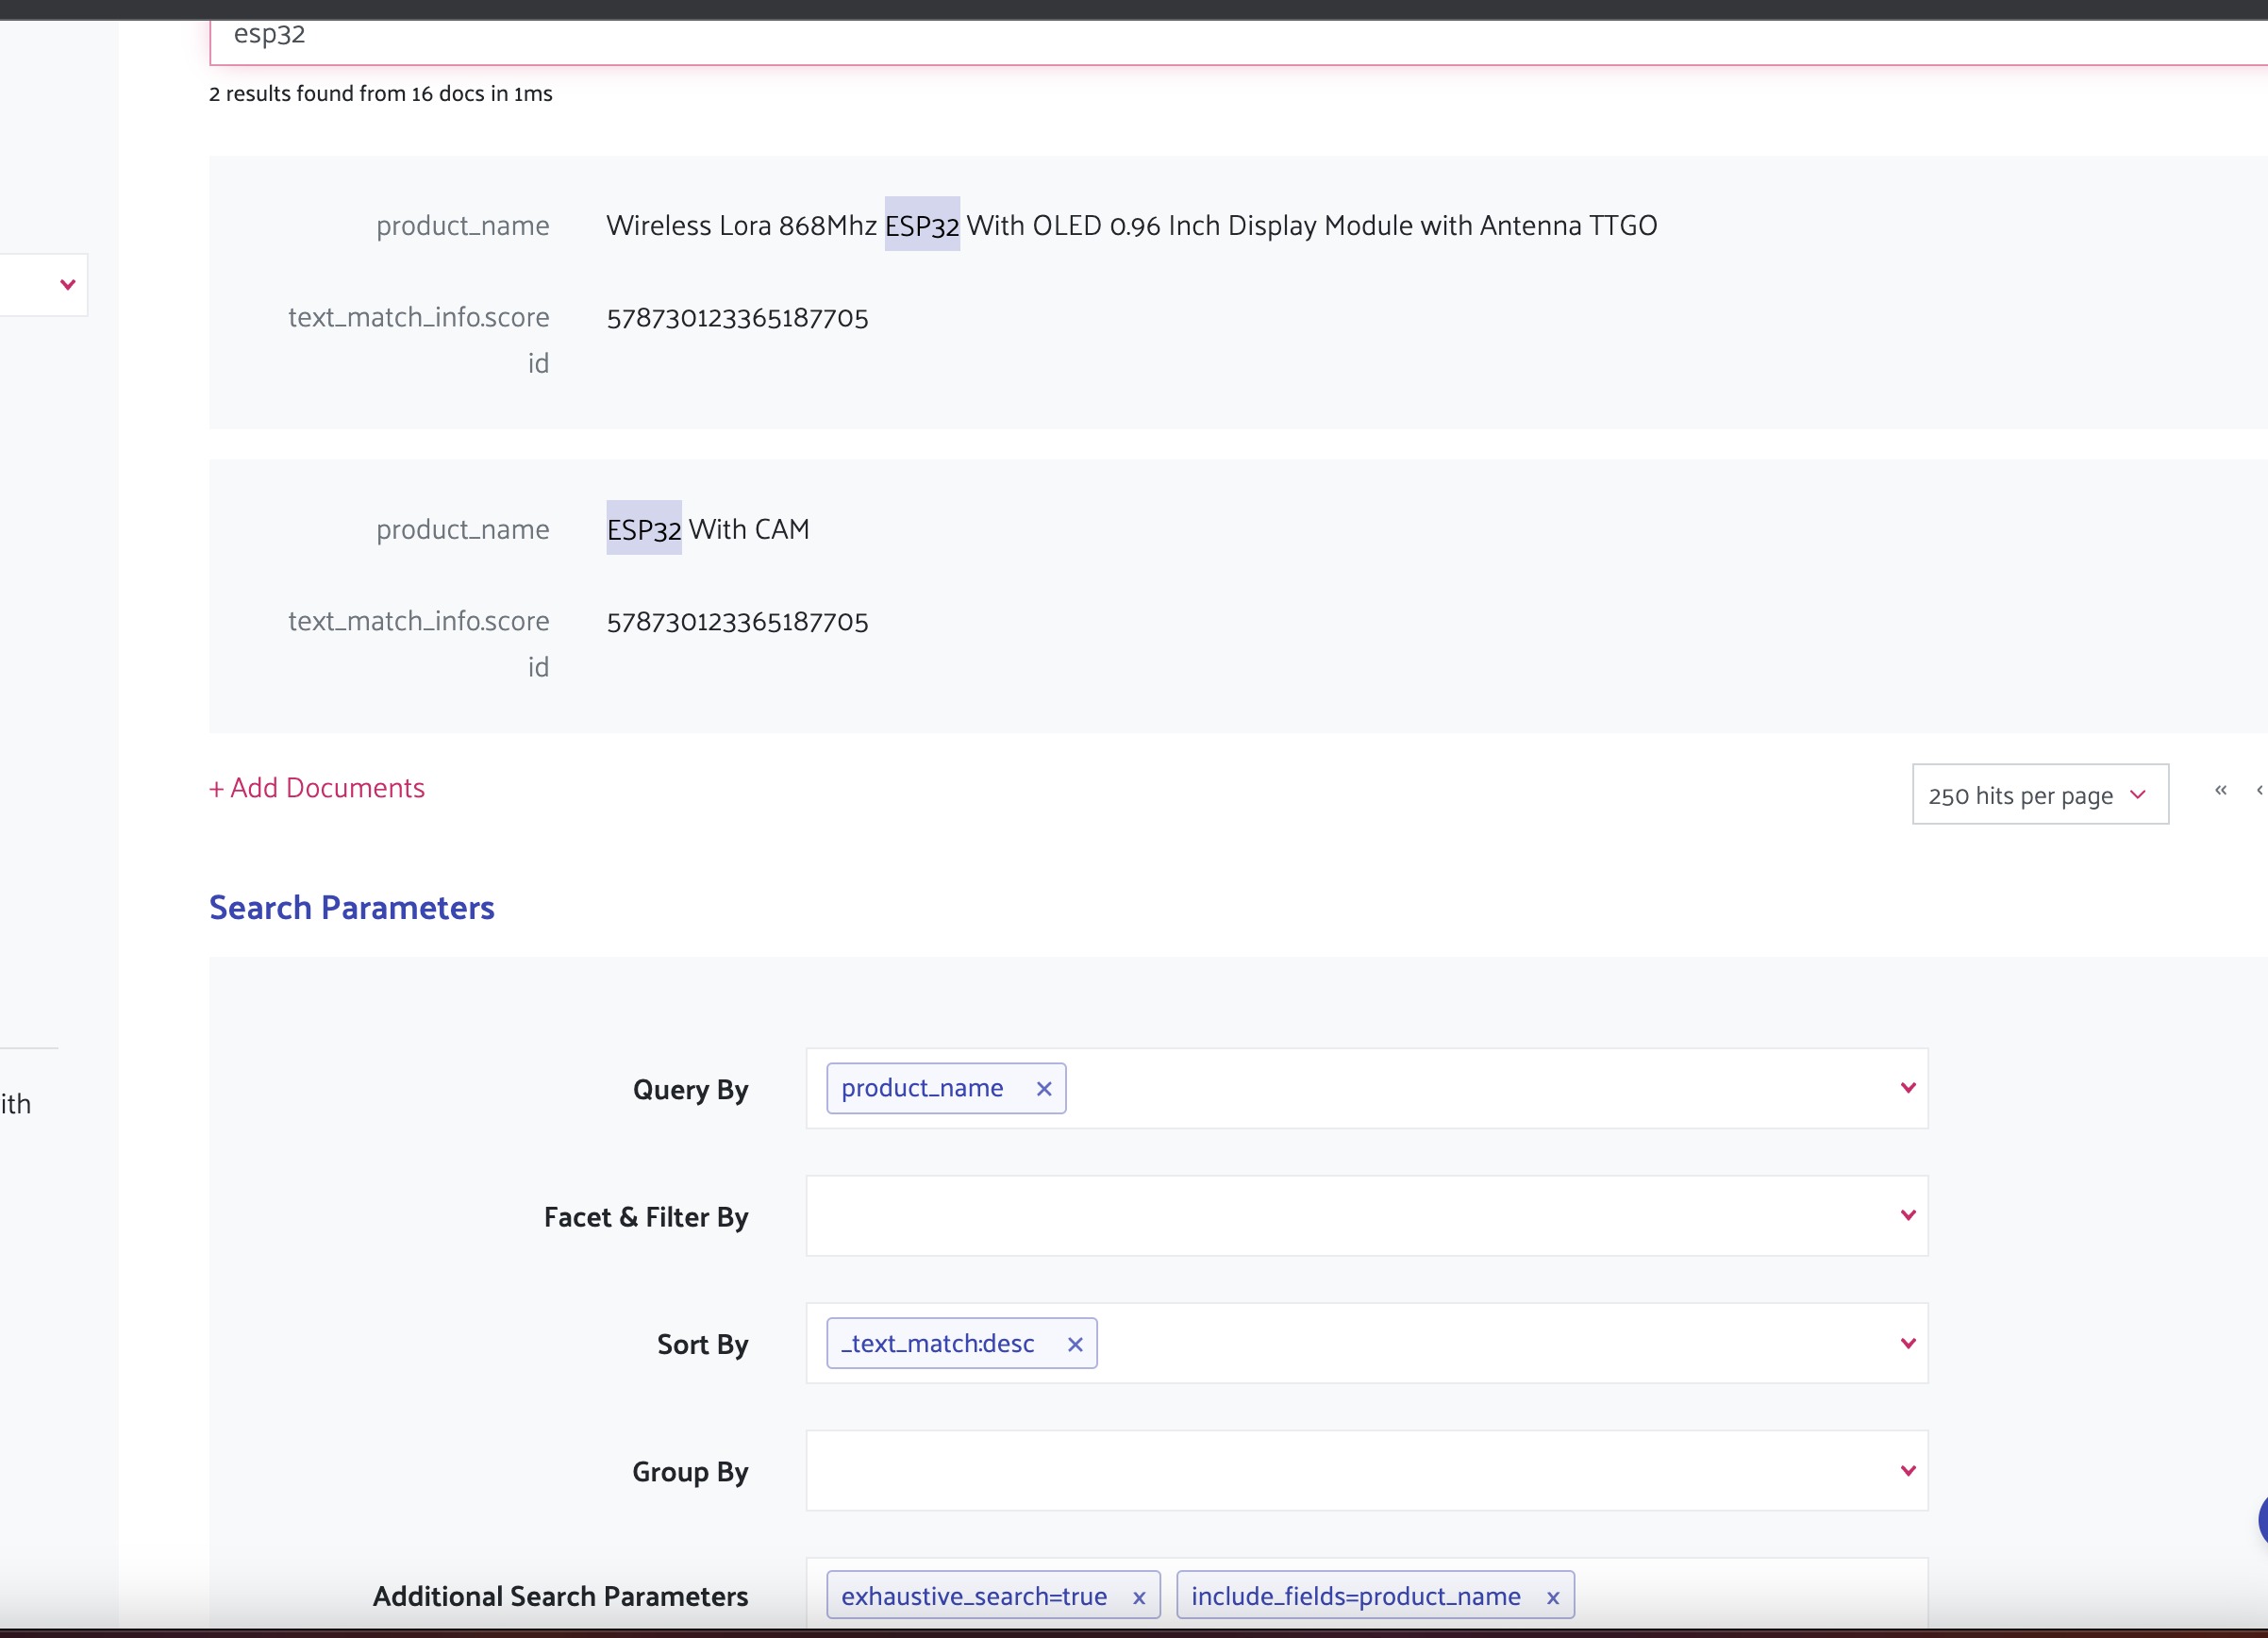Remove the include_fields=product_name parameter chip

pos(1552,1596)
